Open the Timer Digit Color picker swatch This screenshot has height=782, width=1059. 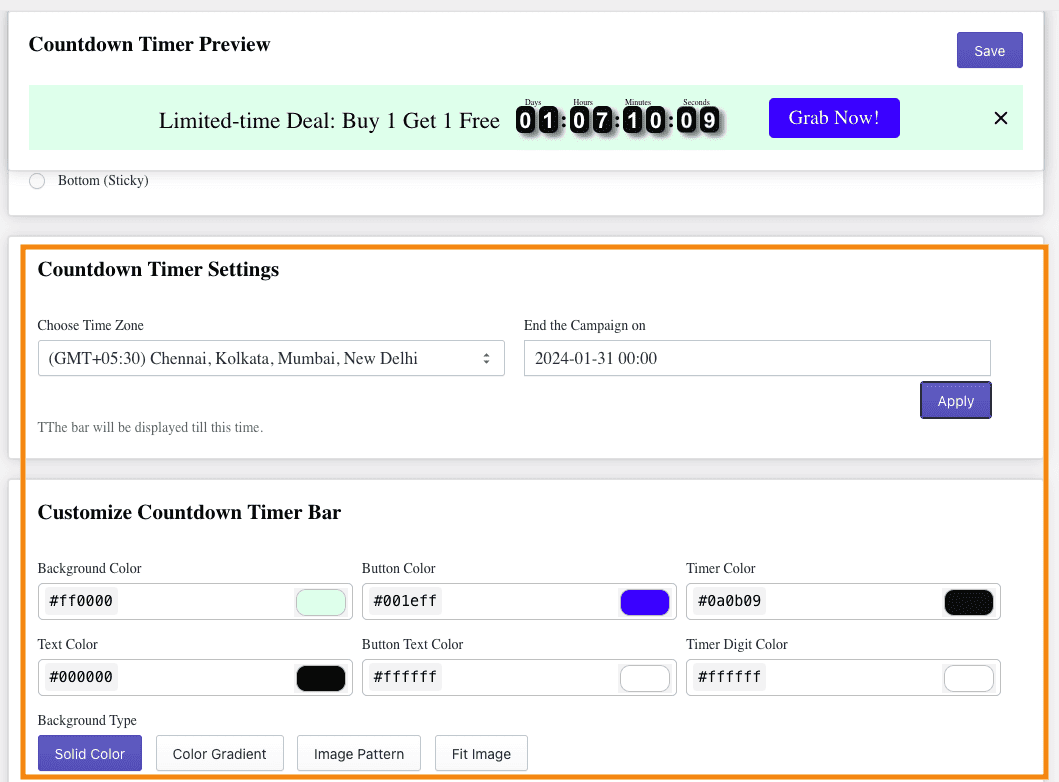[x=968, y=677]
